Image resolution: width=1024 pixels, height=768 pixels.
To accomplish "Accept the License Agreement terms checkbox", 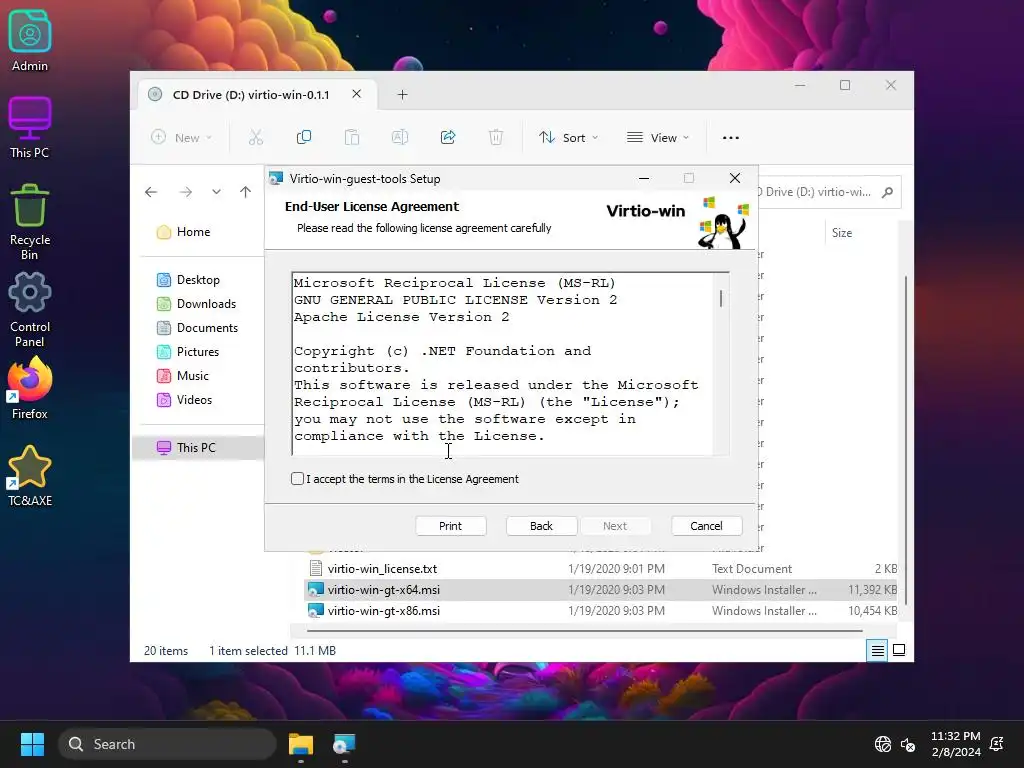I will 297,479.
